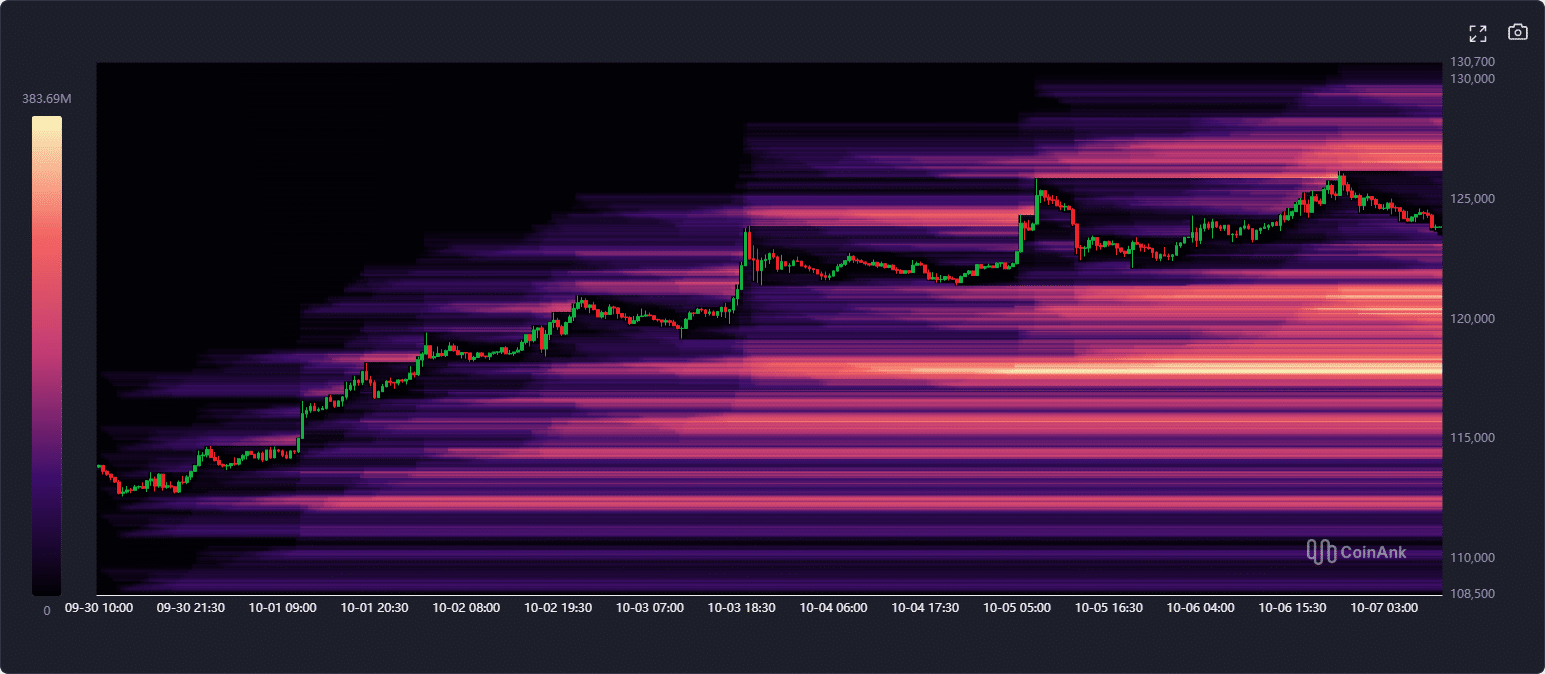Pick the 10-03 18:30 time axis label
This screenshot has height=674, width=1545.
[741, 607]
